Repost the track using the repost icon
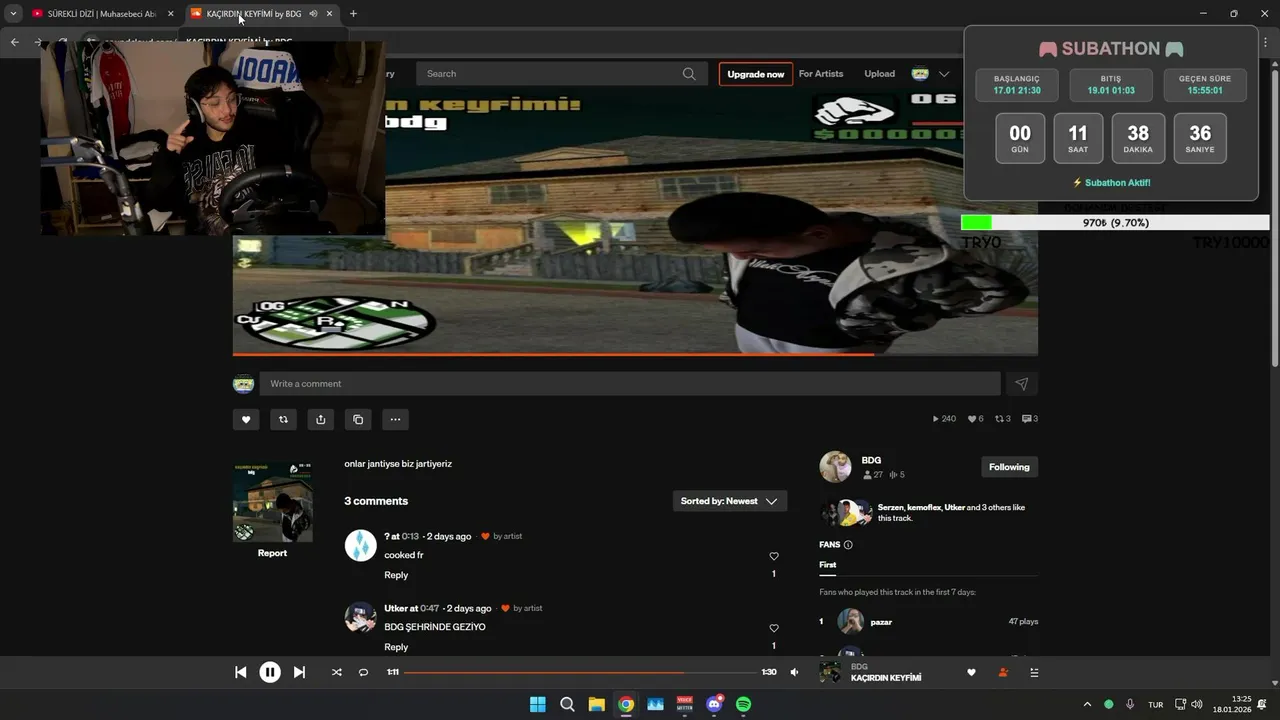This screenshot has width=1280, height=720. 283,419
